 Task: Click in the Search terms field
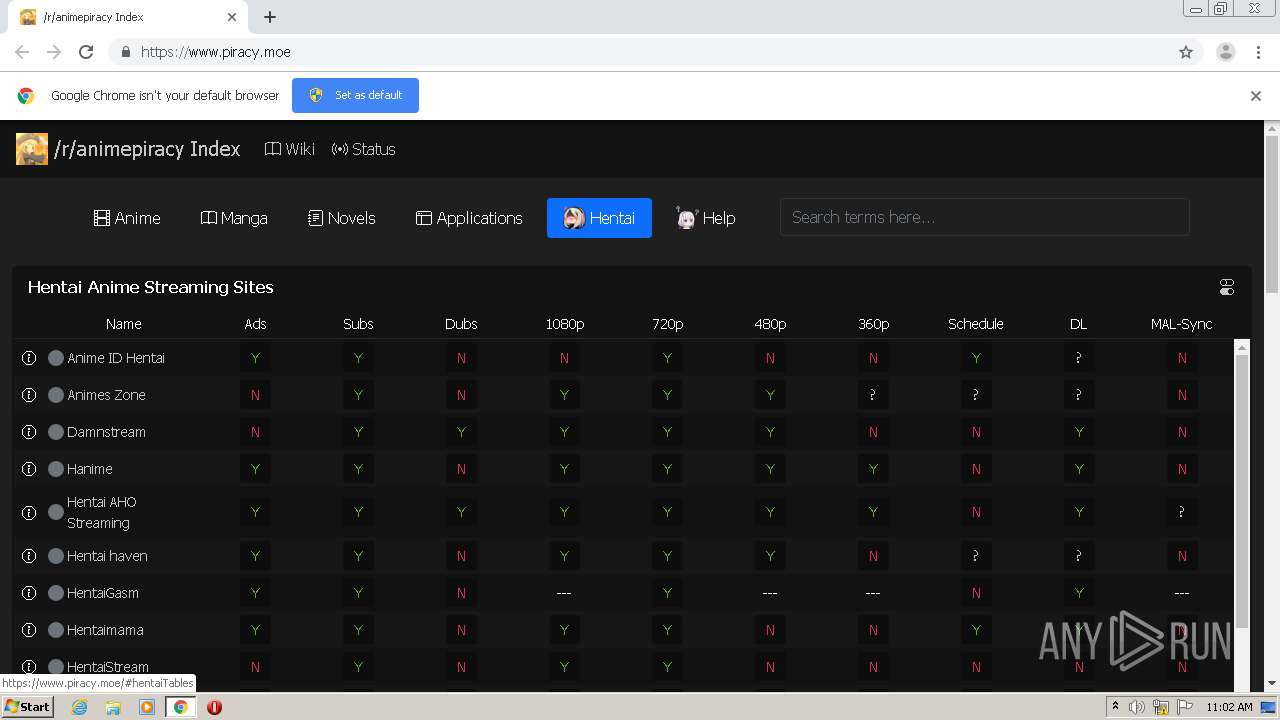point(984,217)
